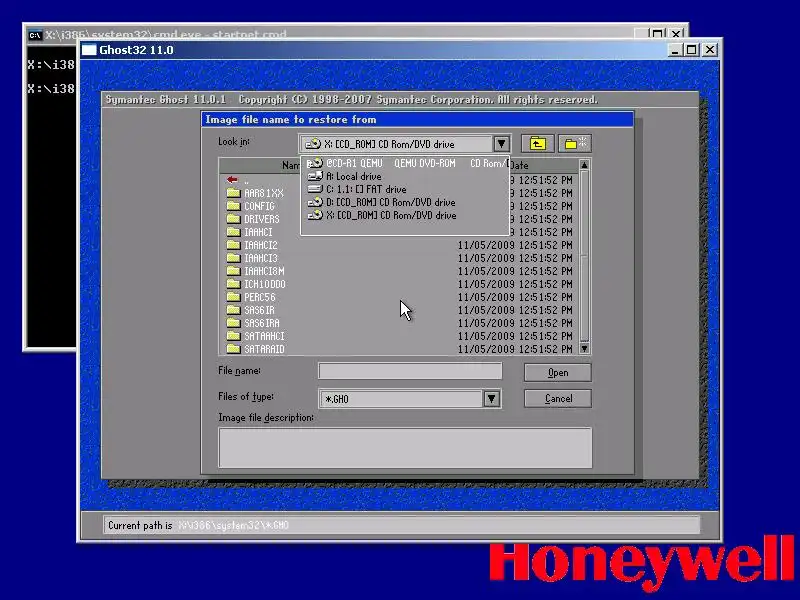Maximize the Ghost32 11.0 window

point(692,50)
